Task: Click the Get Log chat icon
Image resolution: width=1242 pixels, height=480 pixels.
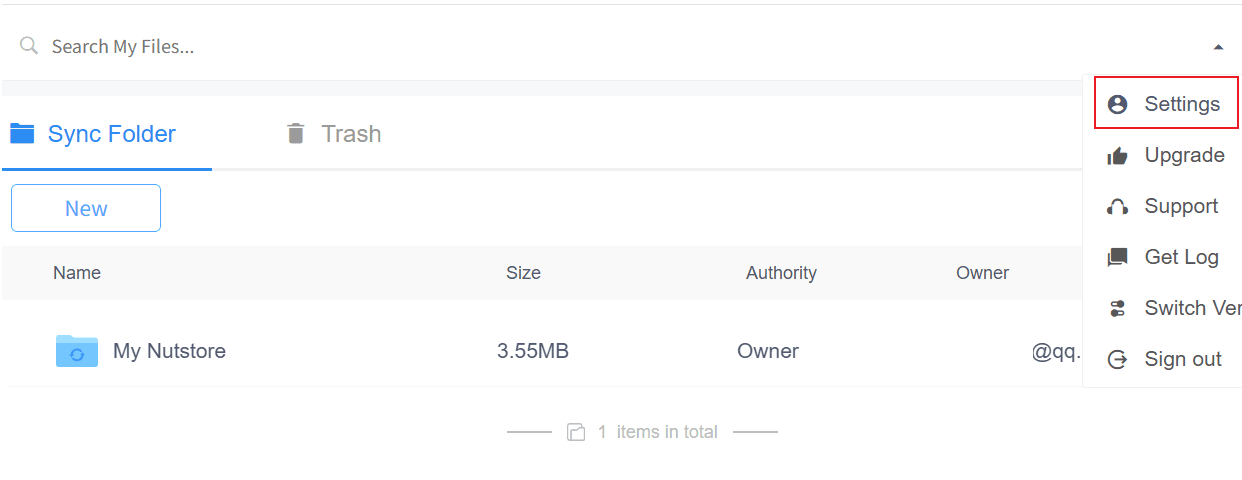Action: coord(1118,258)
